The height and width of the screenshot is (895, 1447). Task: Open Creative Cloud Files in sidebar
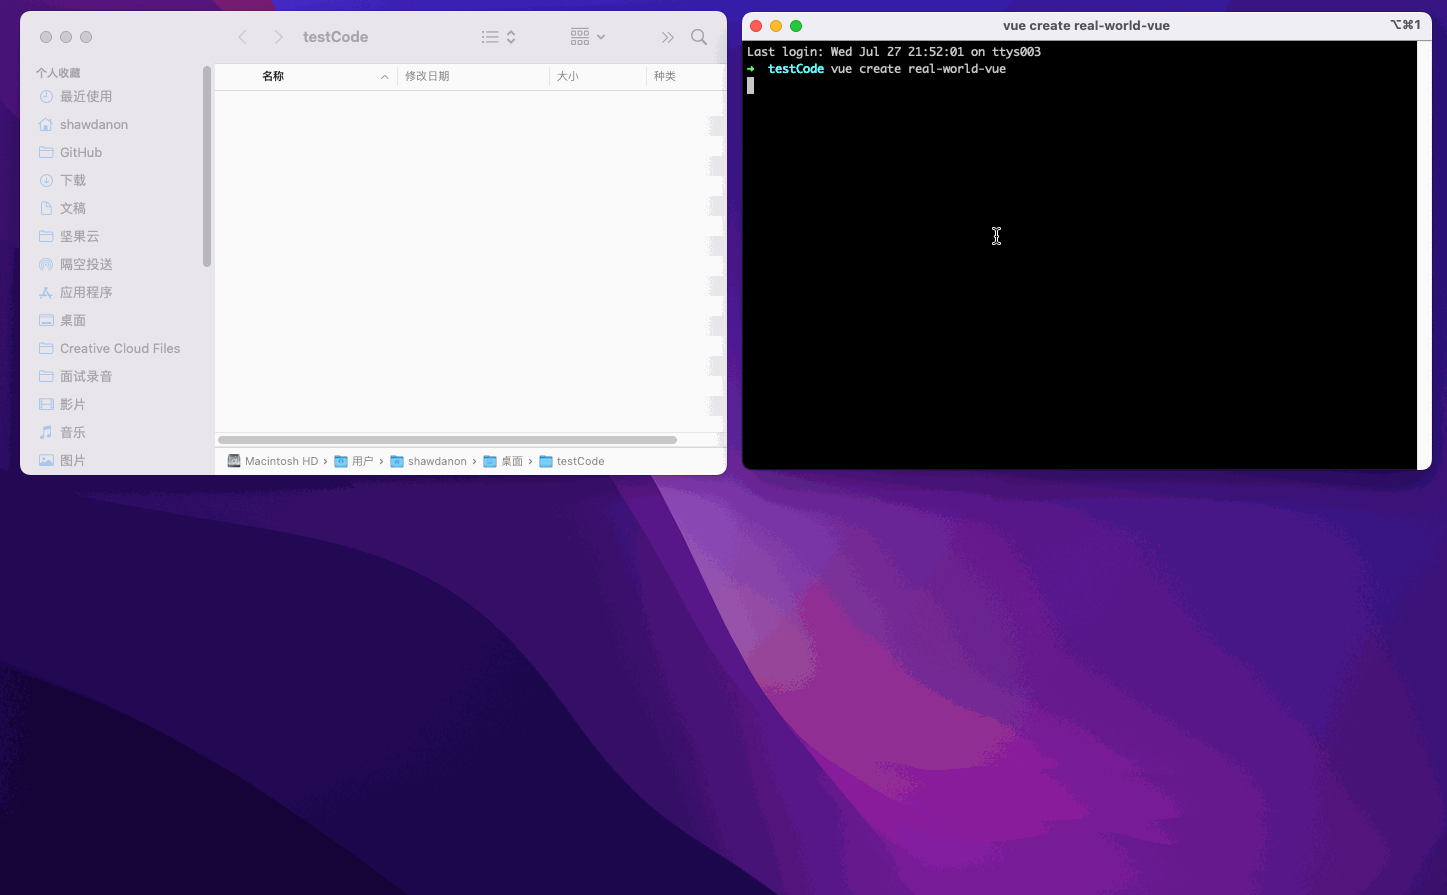click(119, 348)
